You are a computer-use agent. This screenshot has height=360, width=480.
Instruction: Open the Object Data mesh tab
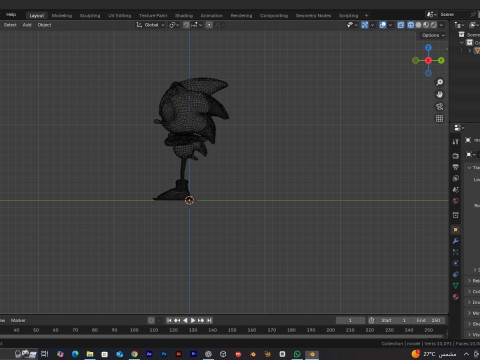455,286
